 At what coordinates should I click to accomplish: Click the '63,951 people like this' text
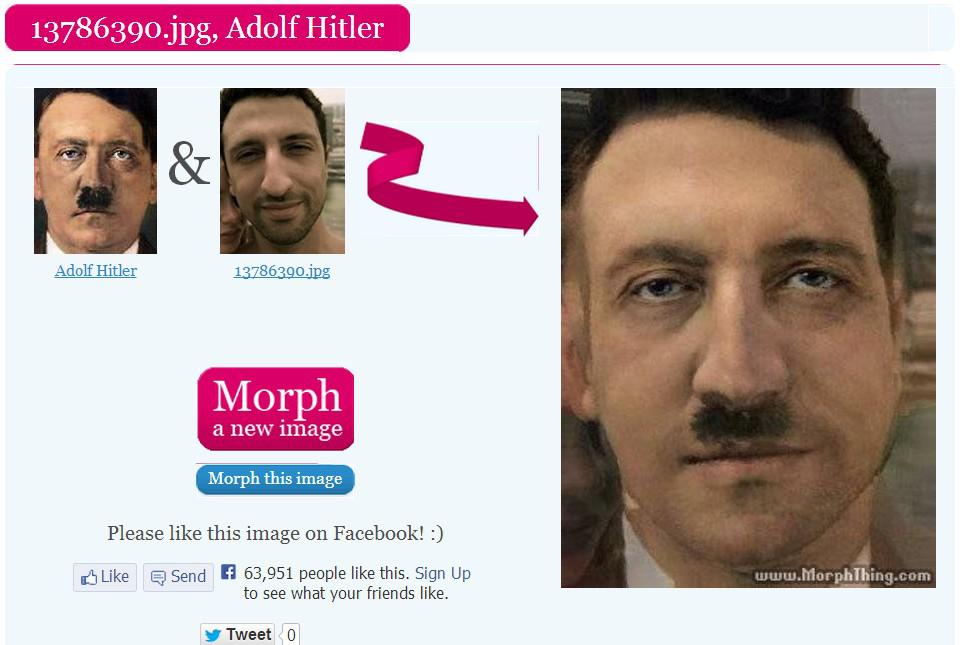click(326, 573)
